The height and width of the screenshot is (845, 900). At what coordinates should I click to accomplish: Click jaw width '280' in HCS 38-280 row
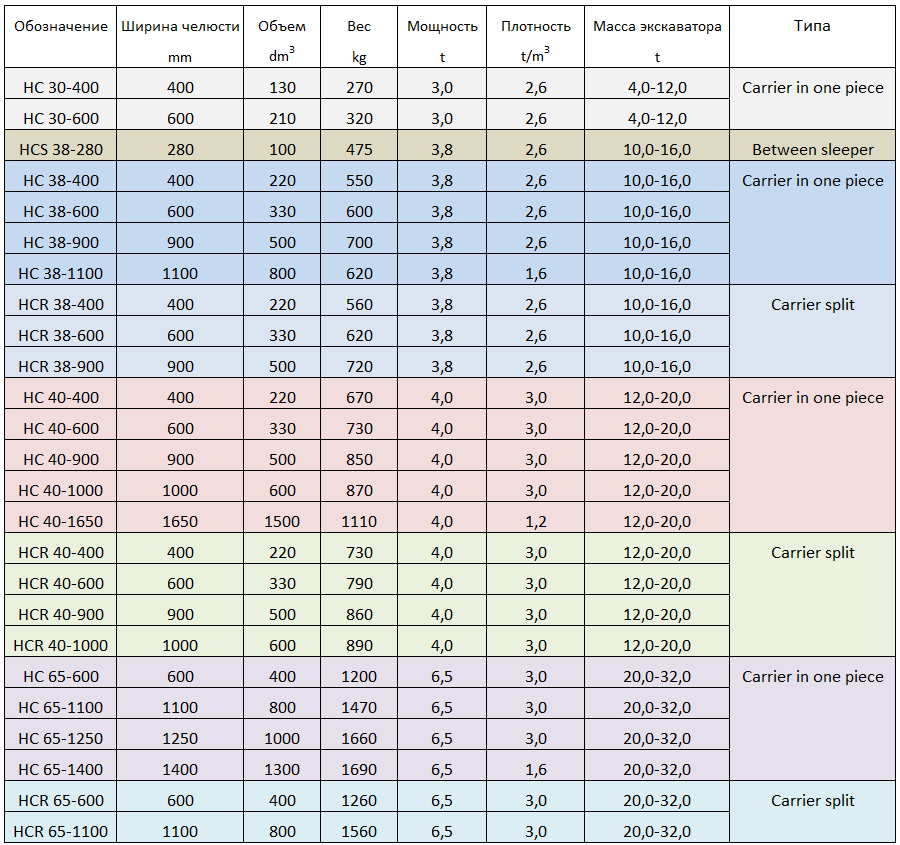(x=180, y=149)
